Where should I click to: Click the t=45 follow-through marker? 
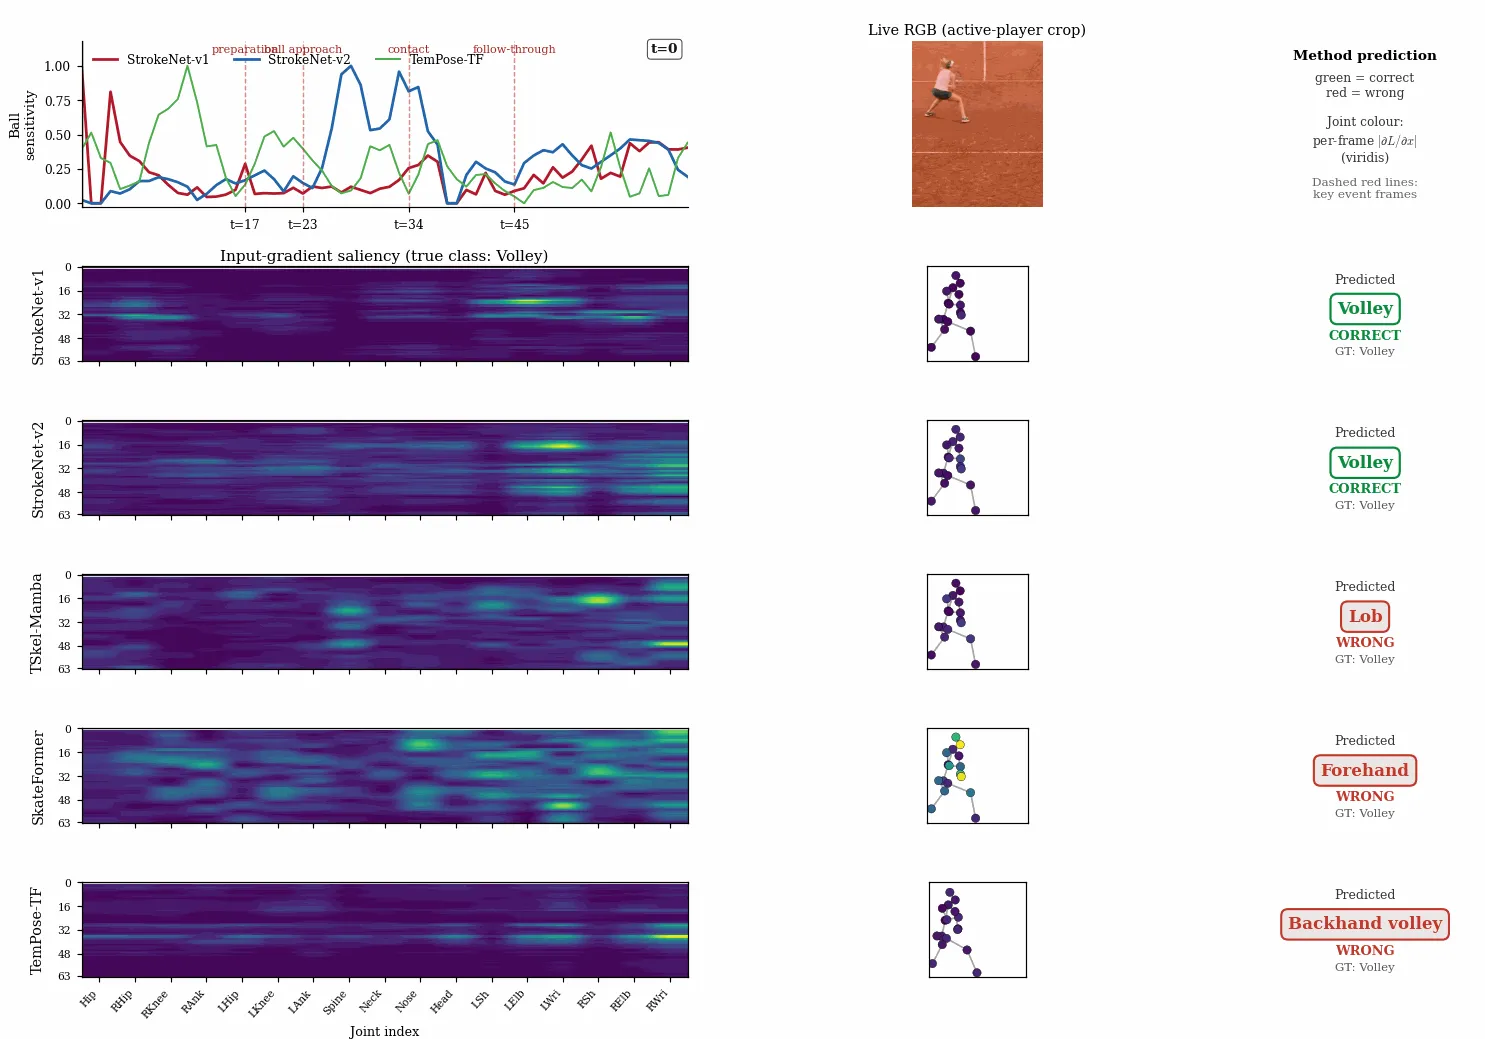click(x=515, y=225)
